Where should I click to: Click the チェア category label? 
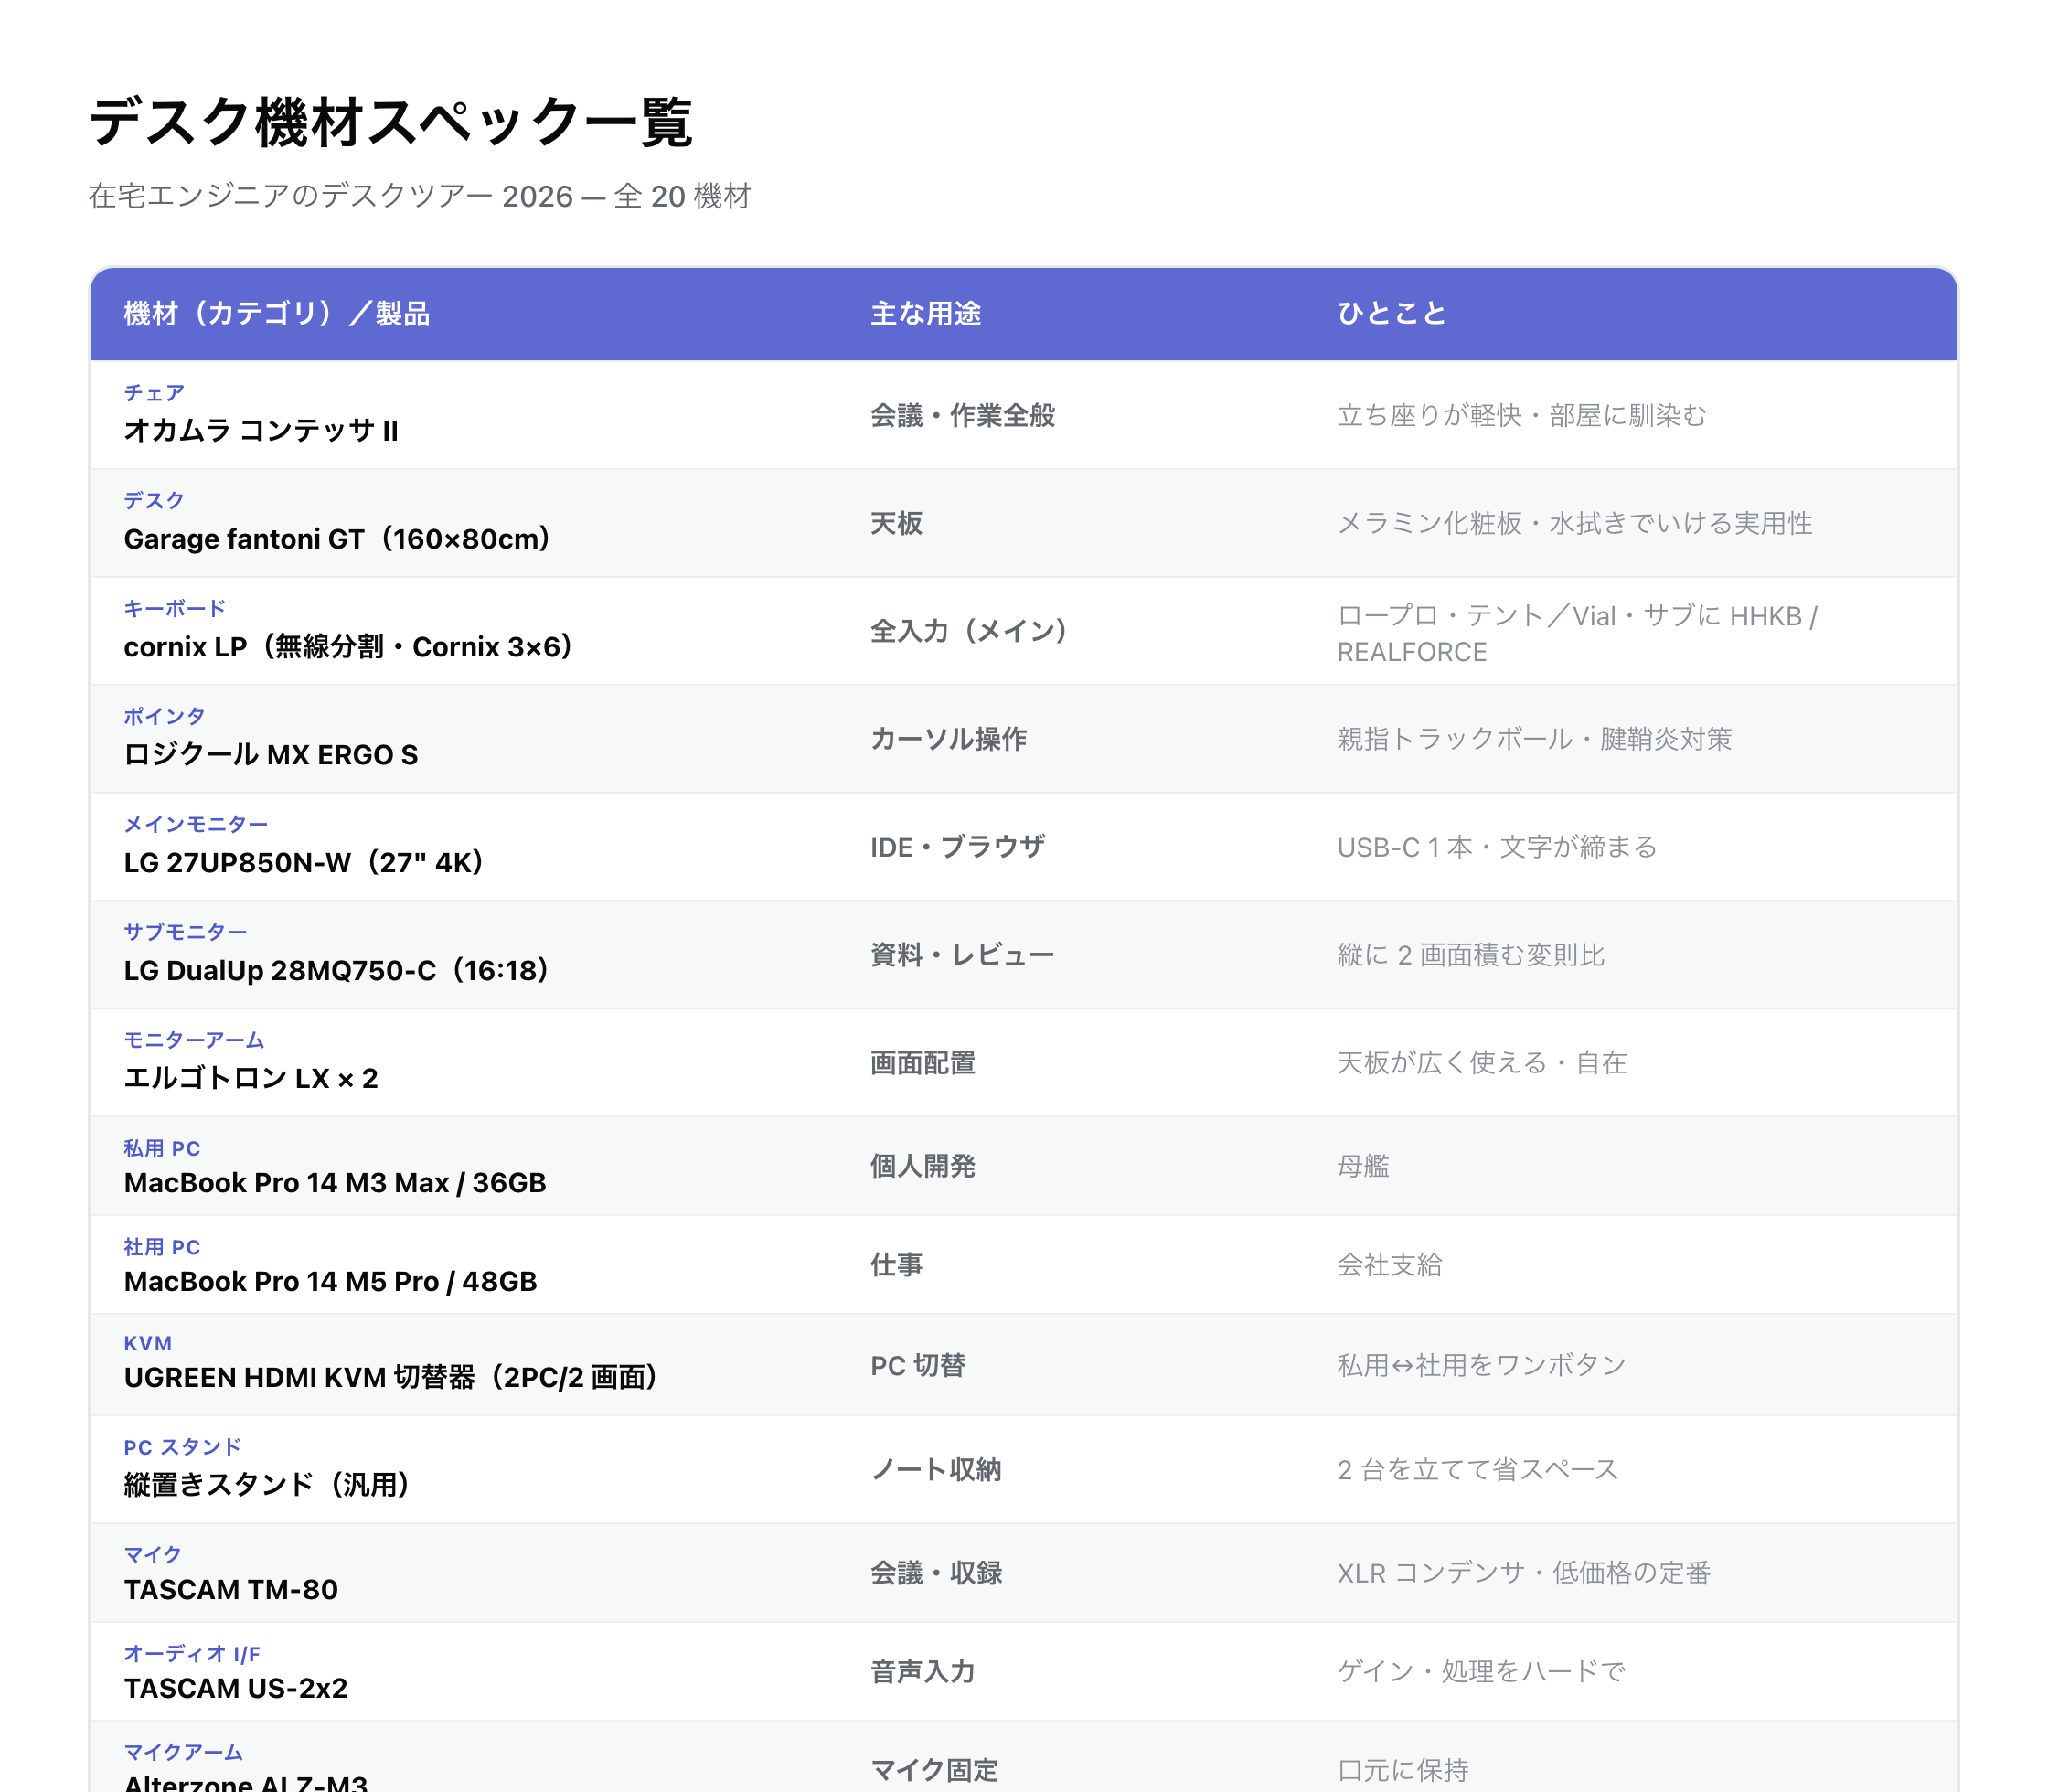(x=154, y=393)
